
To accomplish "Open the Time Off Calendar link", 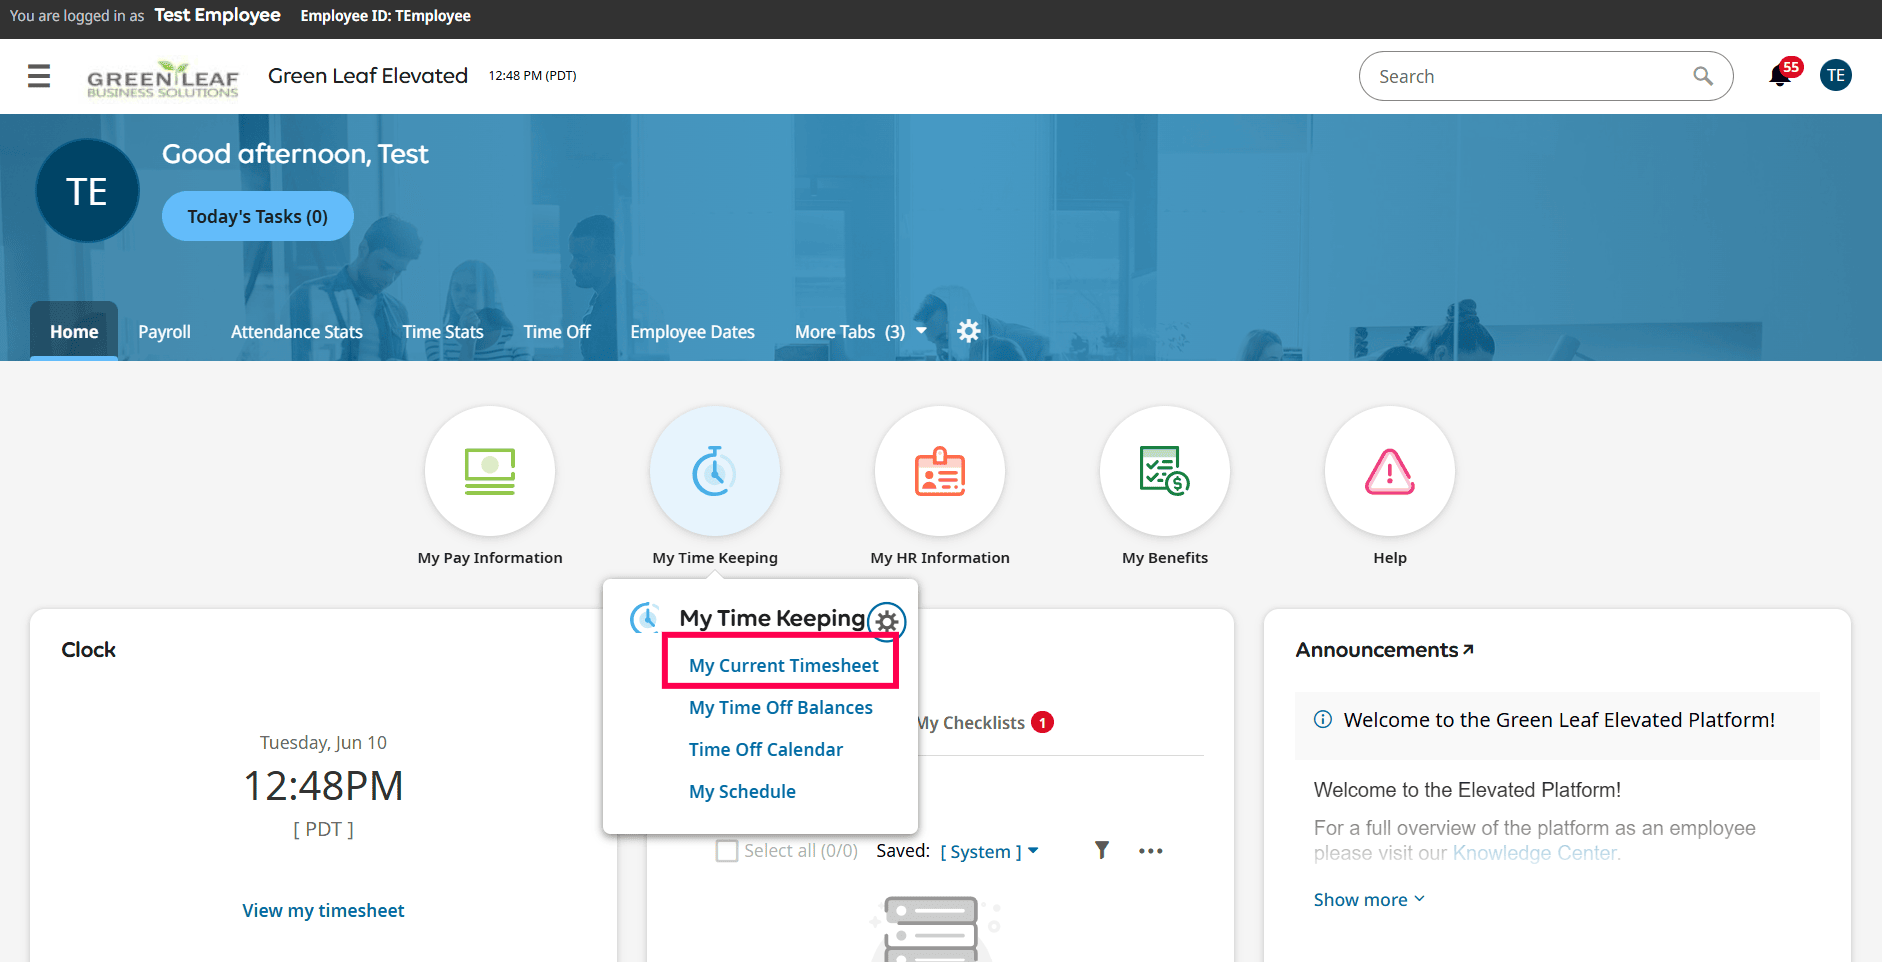I will point(766,749).
